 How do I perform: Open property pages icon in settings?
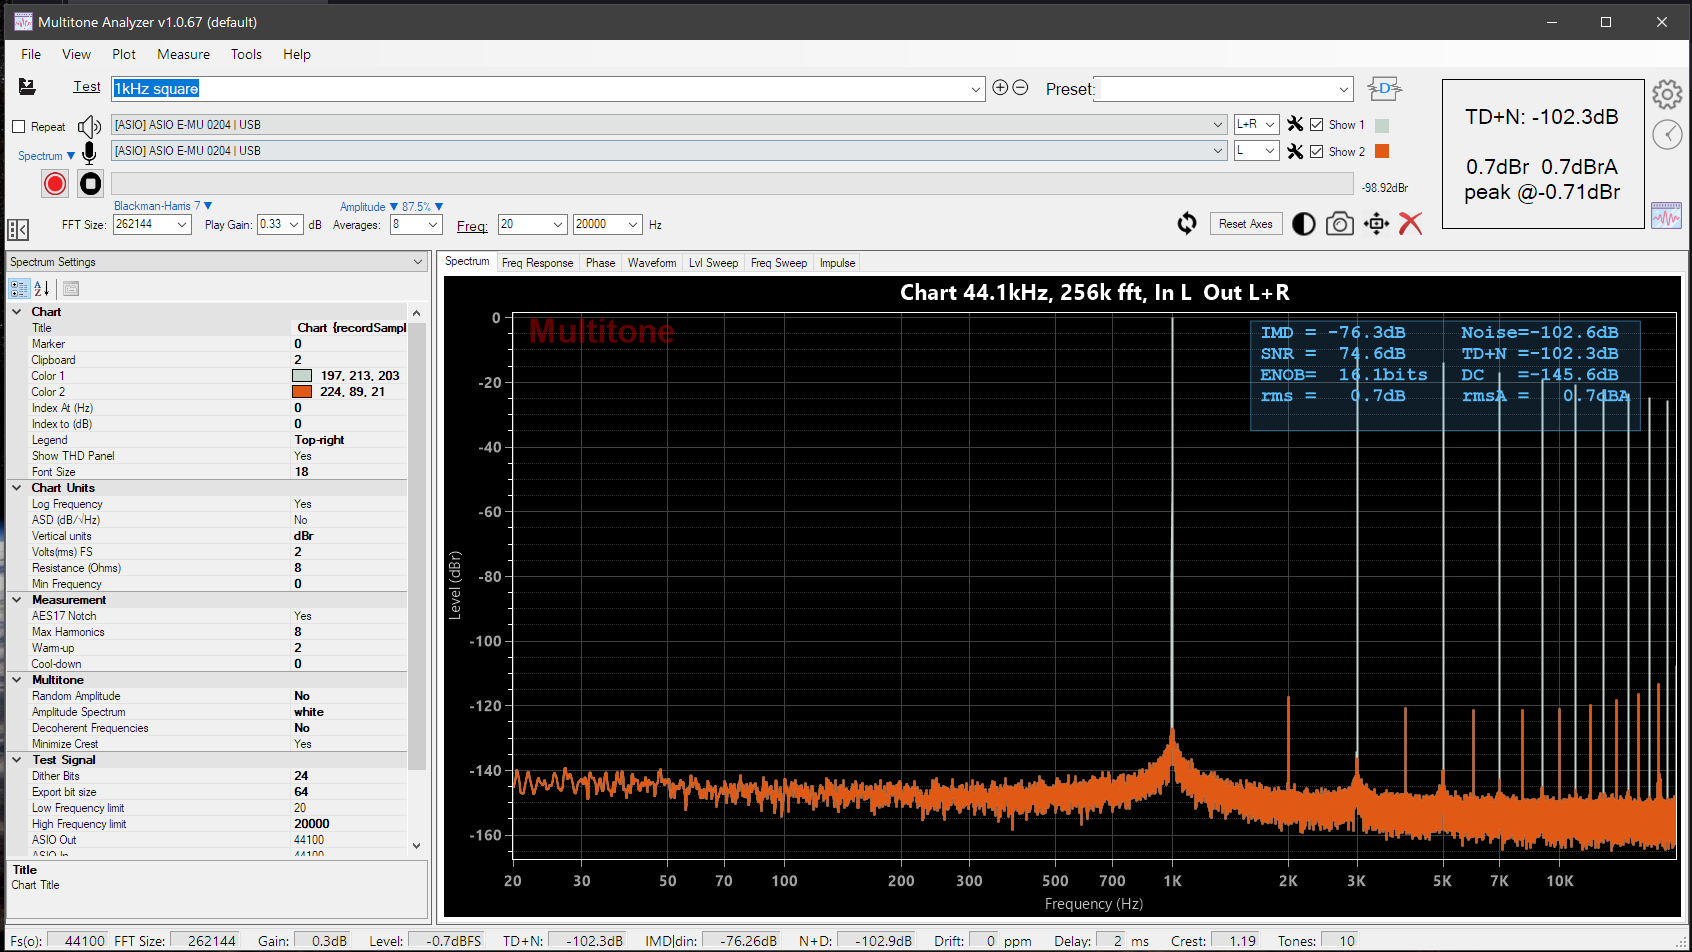click(71, 289)
